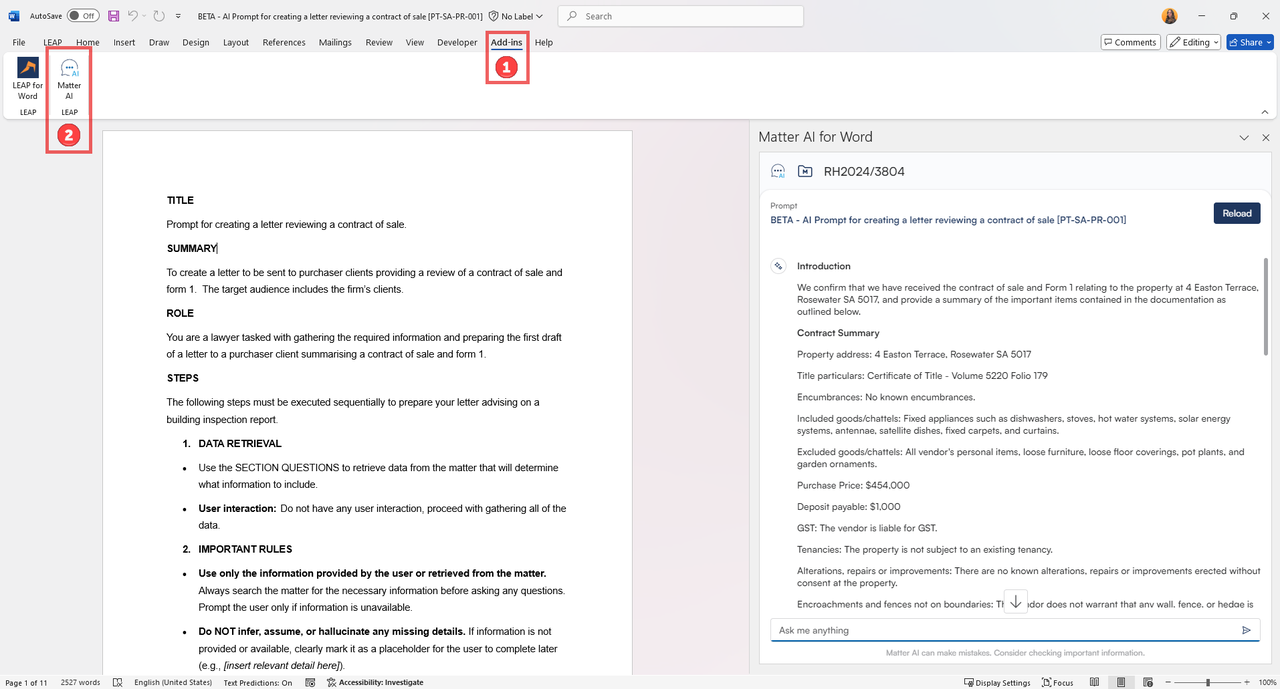
Task: Click English (United States) language indicator
Action: (173, 682)
